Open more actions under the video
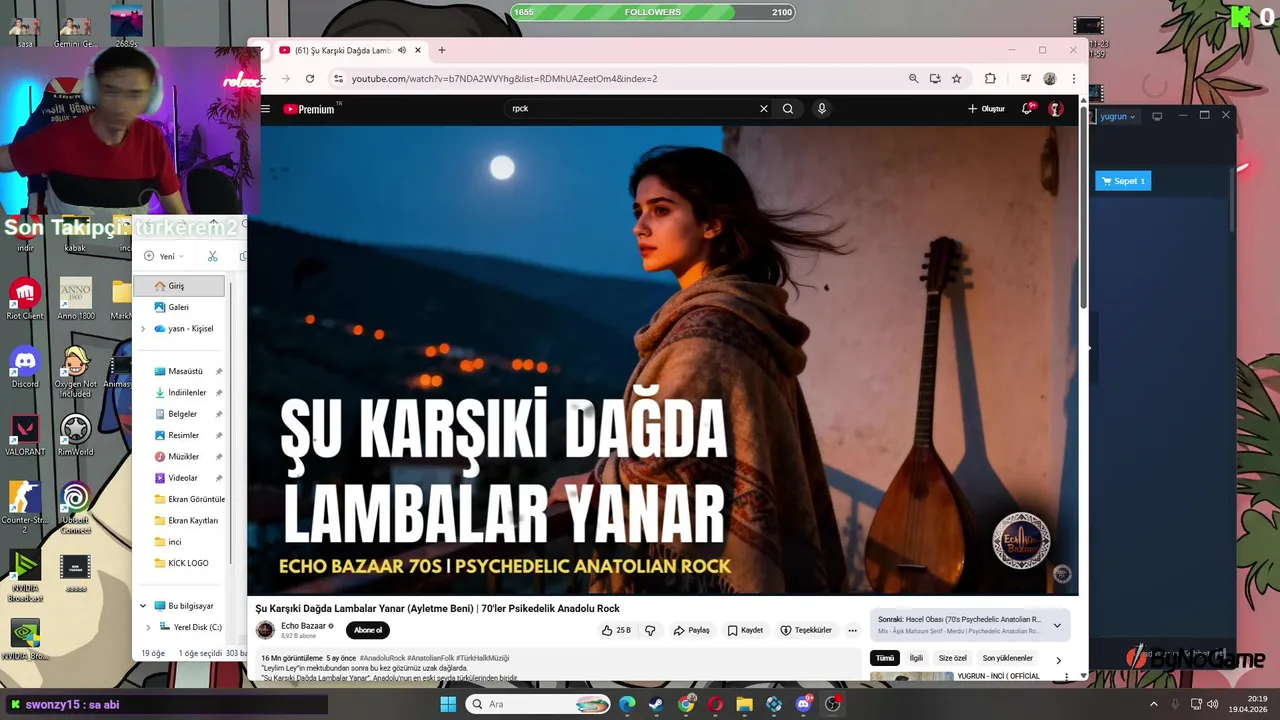1280x720 pixels. click(852, 630)
